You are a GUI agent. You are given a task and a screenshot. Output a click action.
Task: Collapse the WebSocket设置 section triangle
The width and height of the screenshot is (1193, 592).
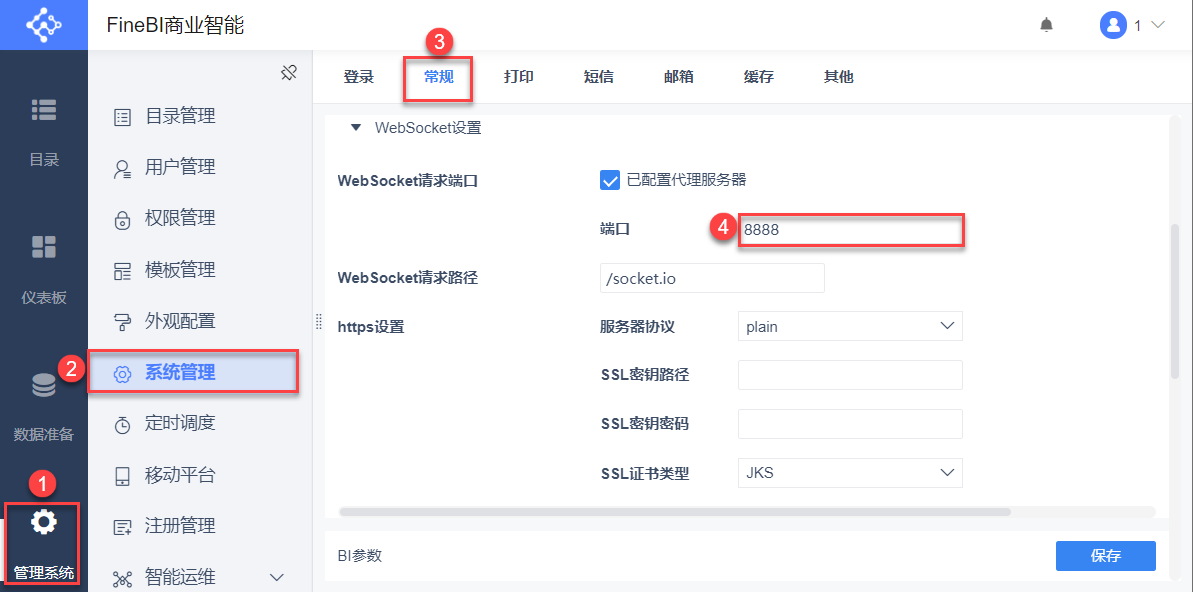[x=355, y=128]
